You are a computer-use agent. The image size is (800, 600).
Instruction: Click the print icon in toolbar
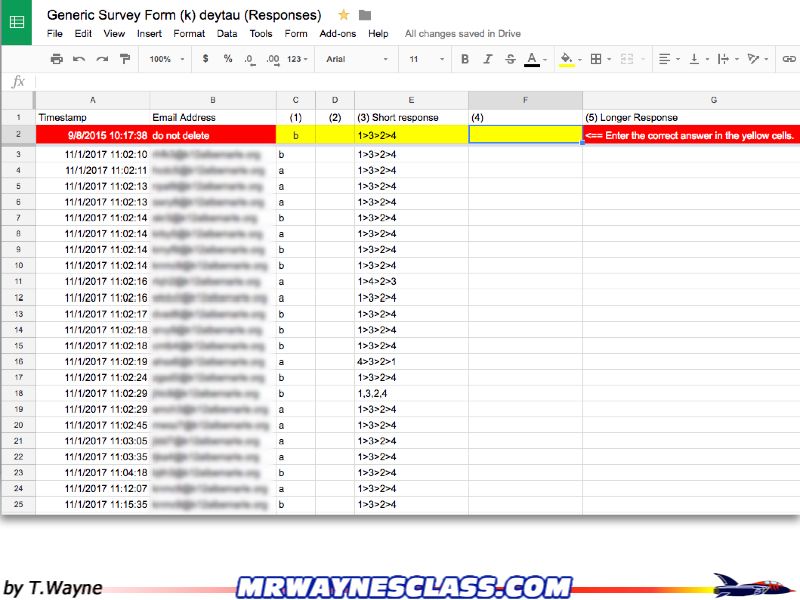57,60
